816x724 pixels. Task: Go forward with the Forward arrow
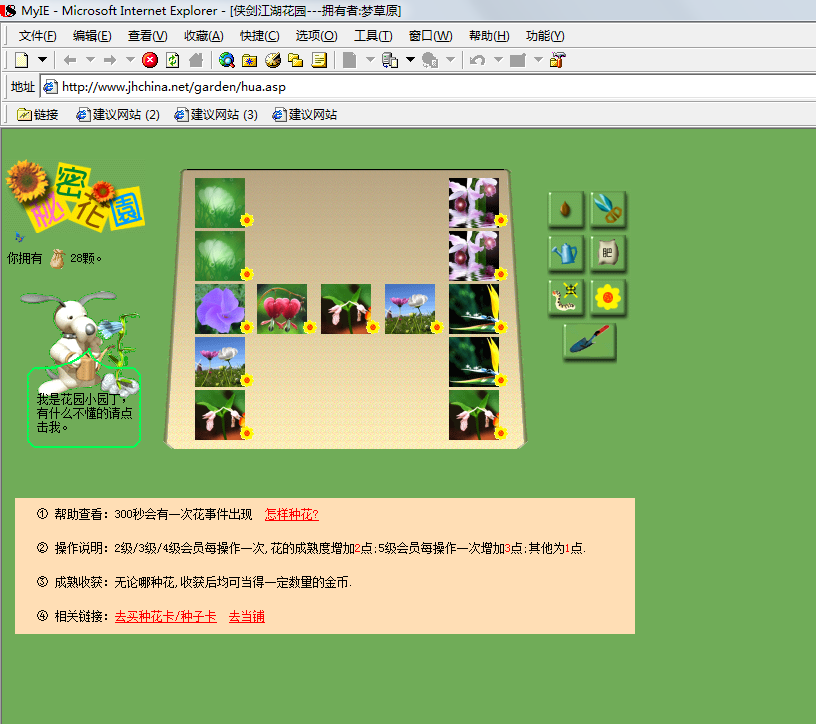click(110, 60)
